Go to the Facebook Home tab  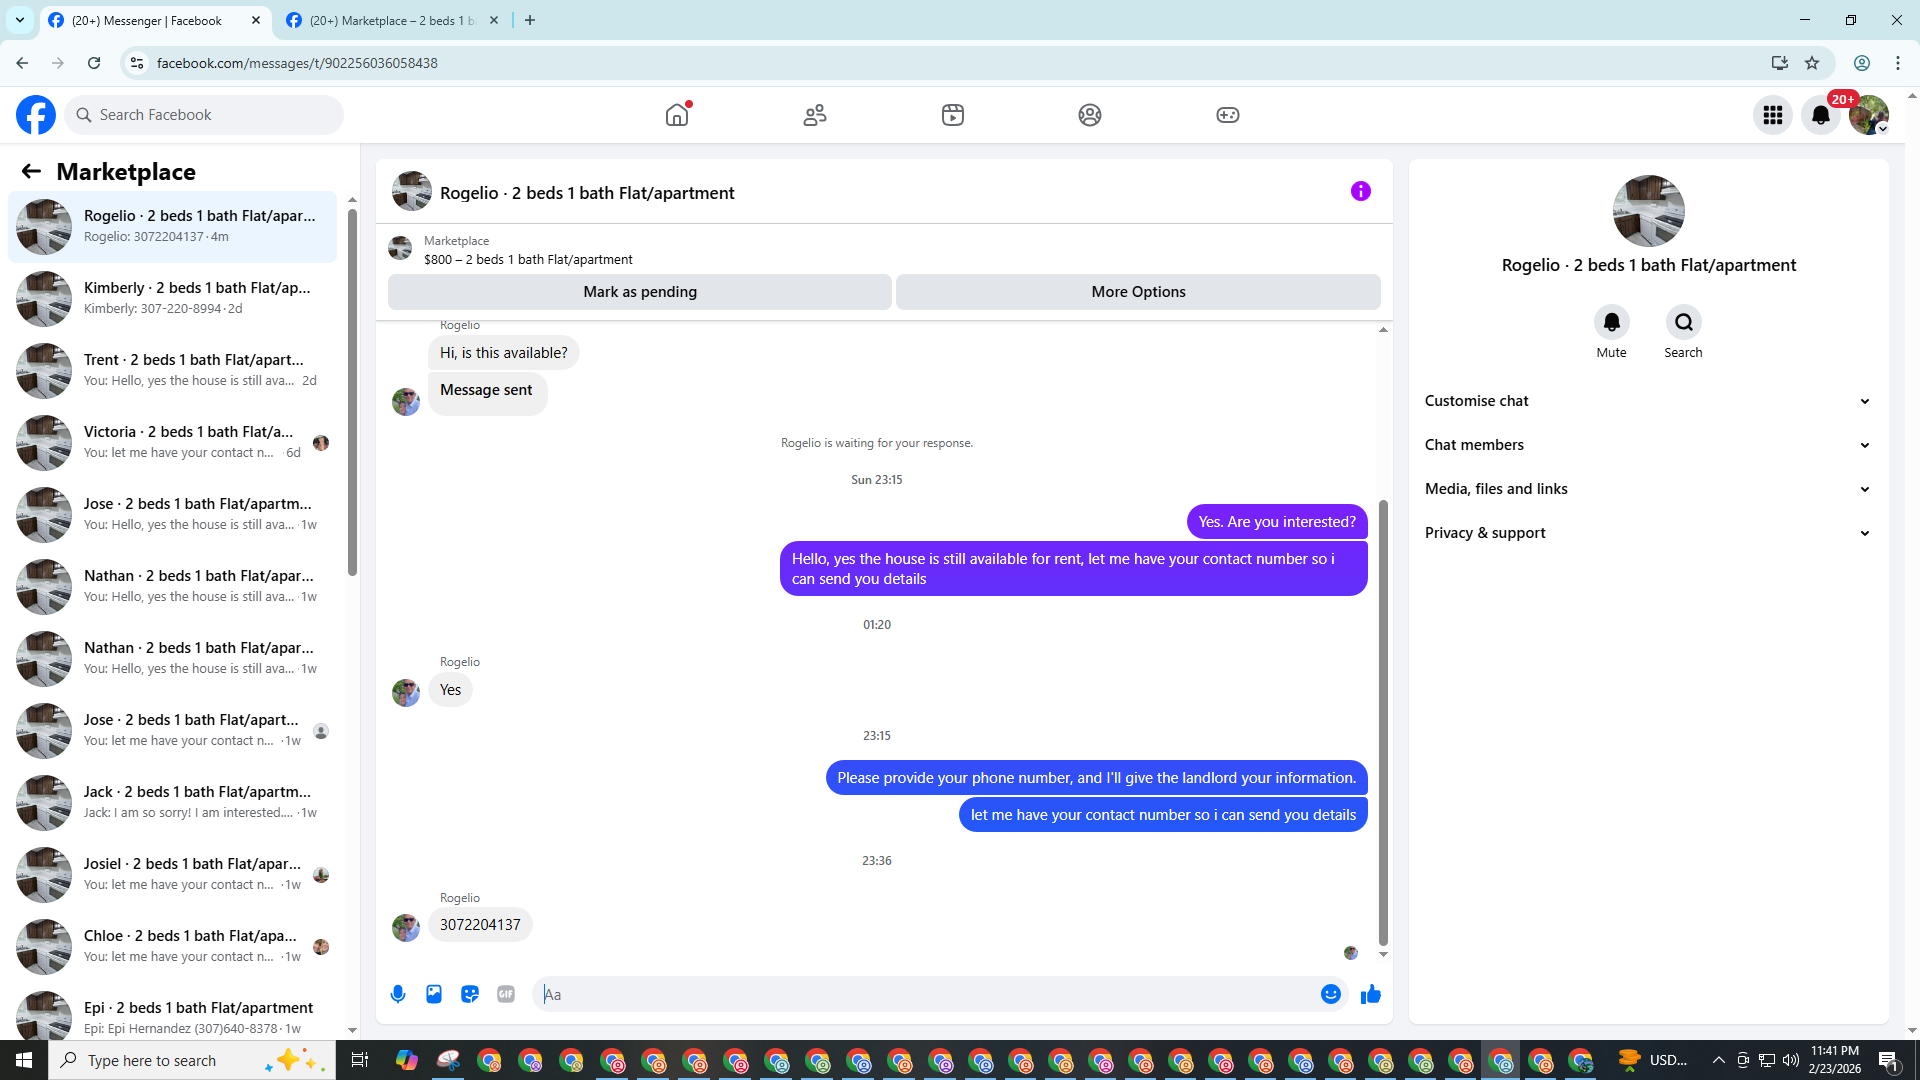point(677,115)
